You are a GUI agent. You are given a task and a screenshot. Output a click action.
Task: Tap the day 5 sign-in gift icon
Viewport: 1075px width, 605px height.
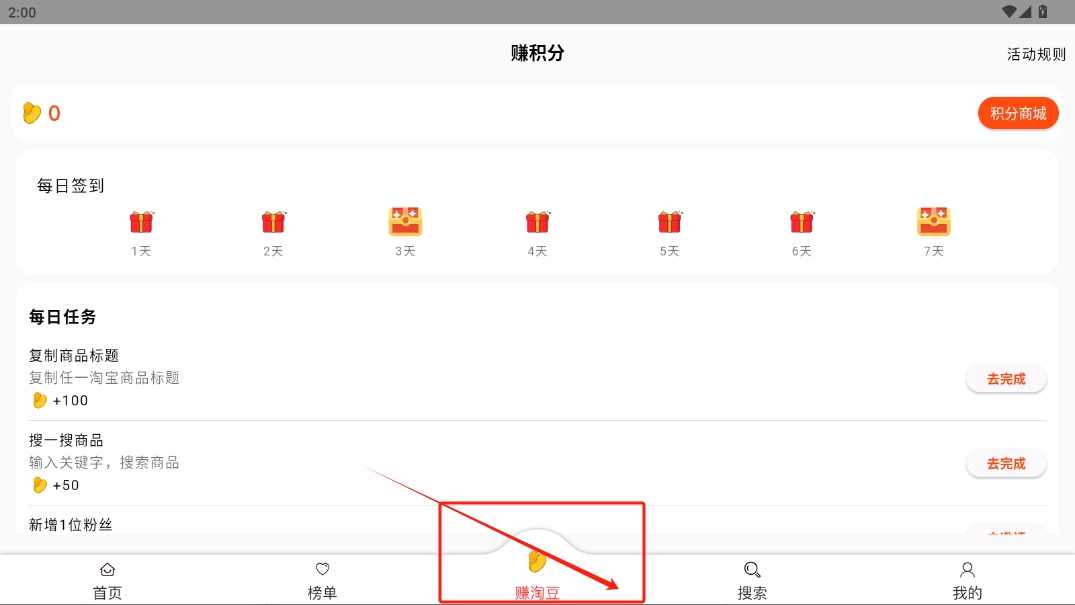tap(670, 222)
